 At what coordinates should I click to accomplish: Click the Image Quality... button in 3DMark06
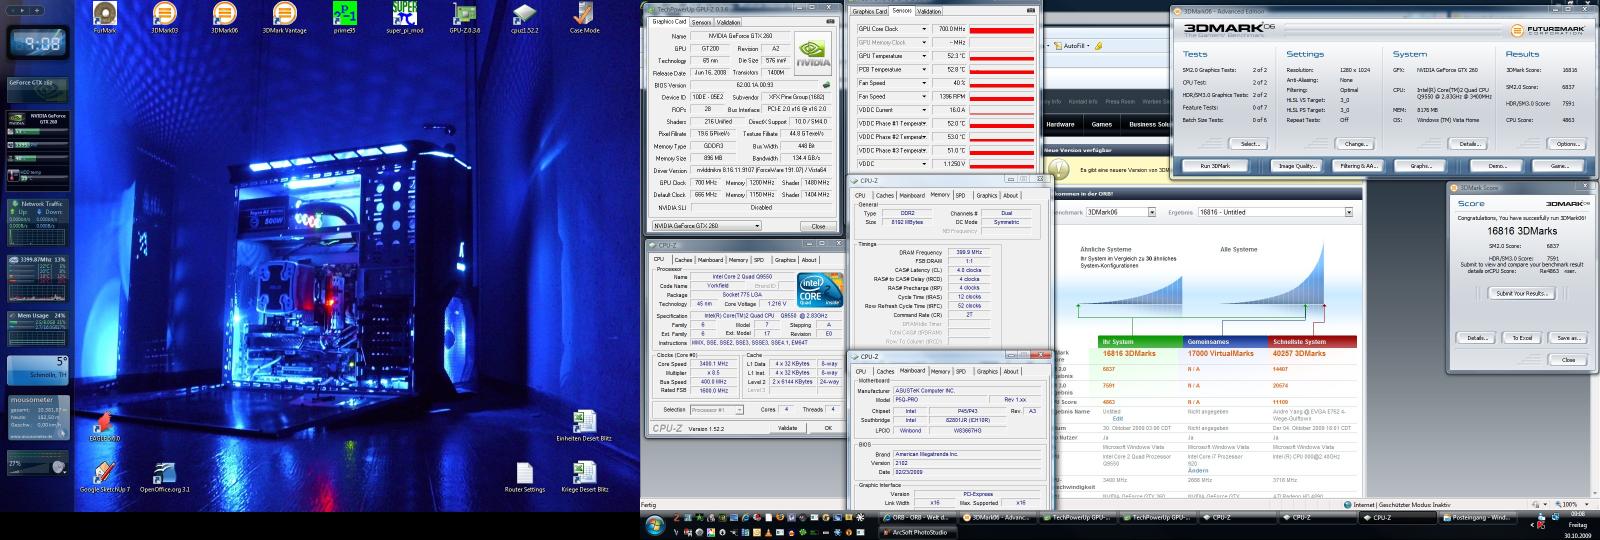(x=1298, y=166)
